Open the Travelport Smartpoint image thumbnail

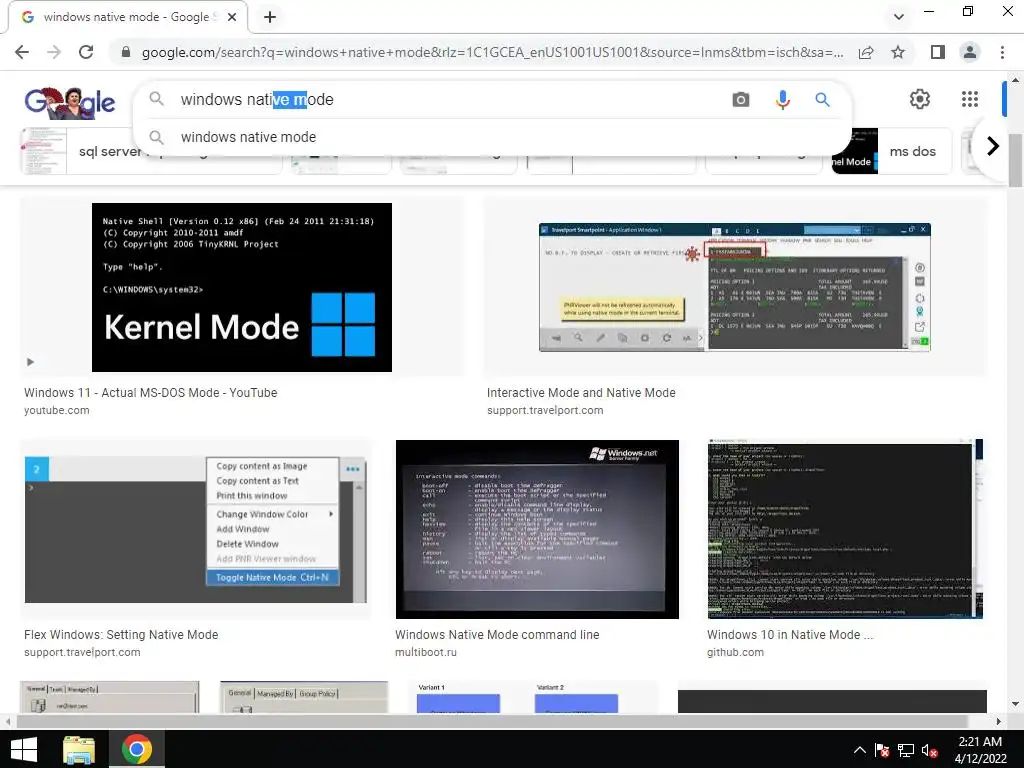coord(735,287)
